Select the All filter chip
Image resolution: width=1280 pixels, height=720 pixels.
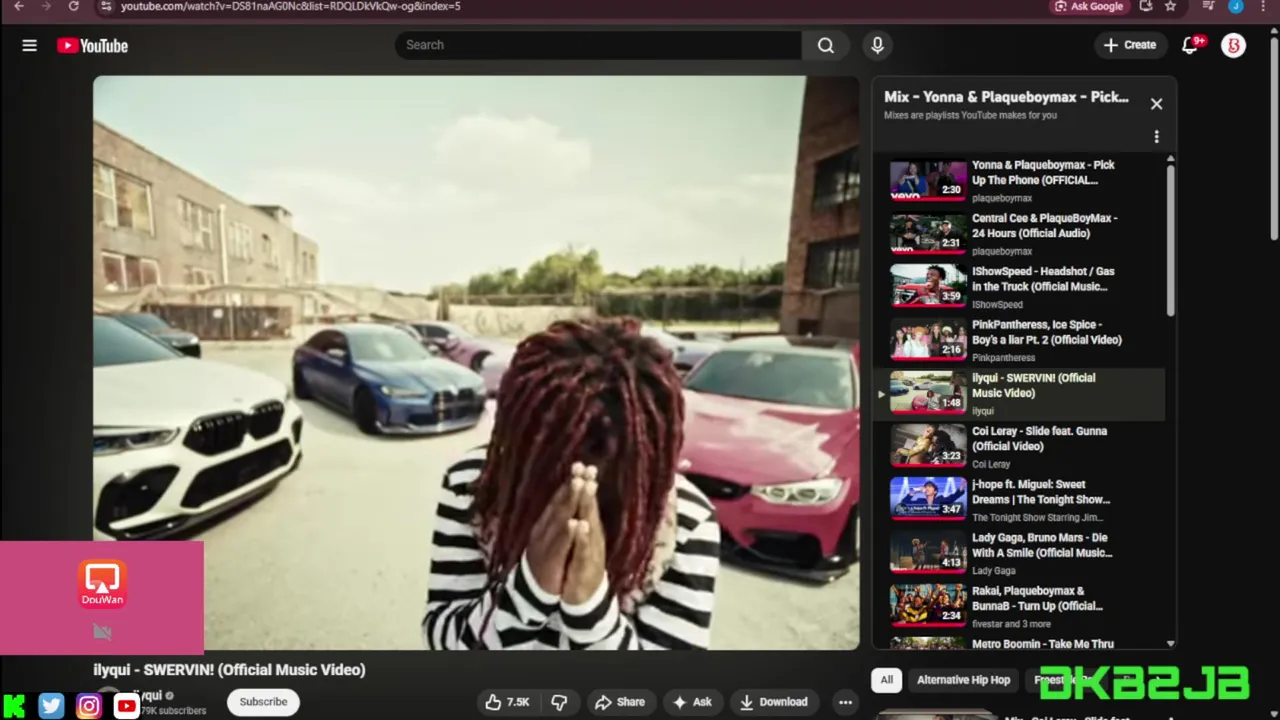tap(886, 680)
